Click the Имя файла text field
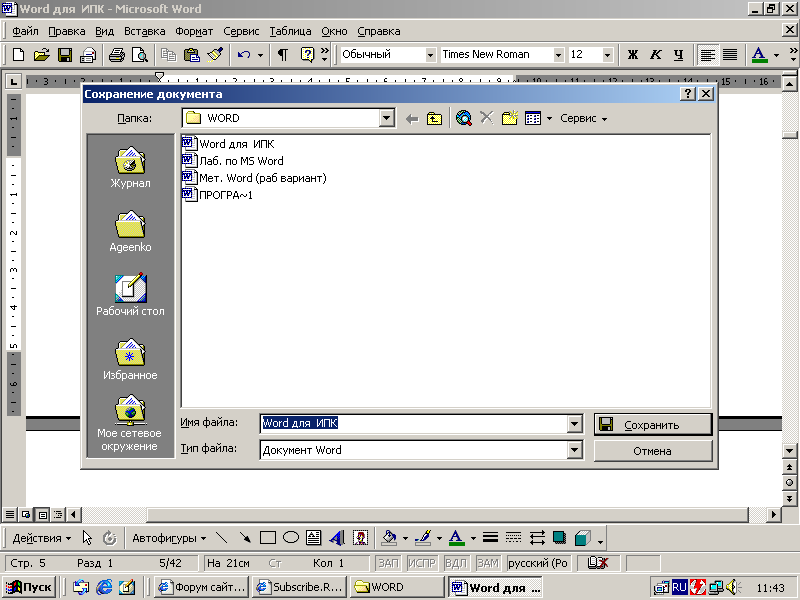This screenshot has width=800, height=600. (414, 423)
